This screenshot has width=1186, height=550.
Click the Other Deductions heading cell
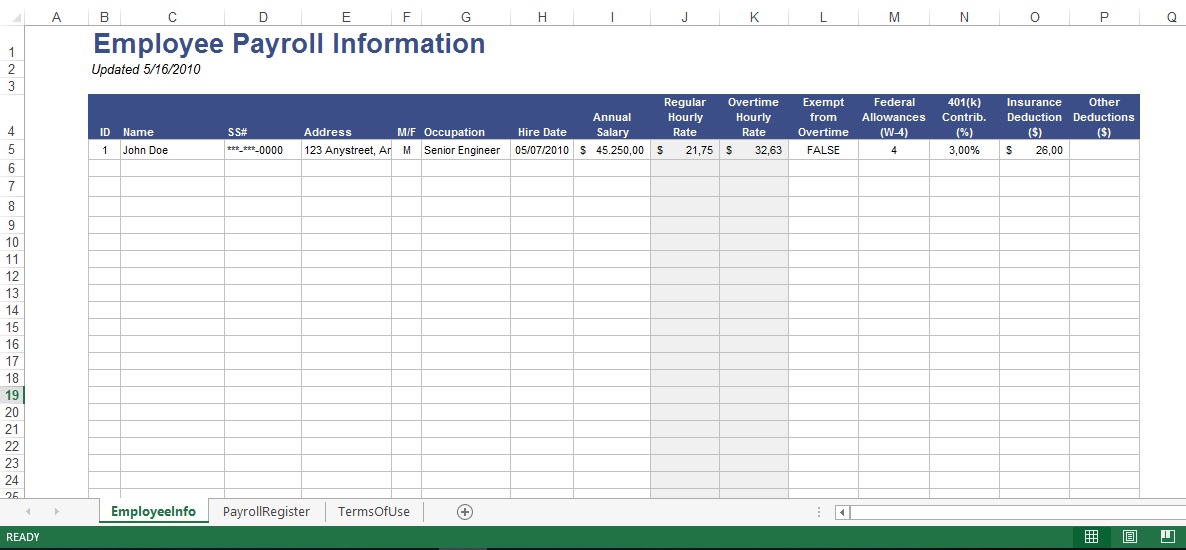click(1104, 117)
